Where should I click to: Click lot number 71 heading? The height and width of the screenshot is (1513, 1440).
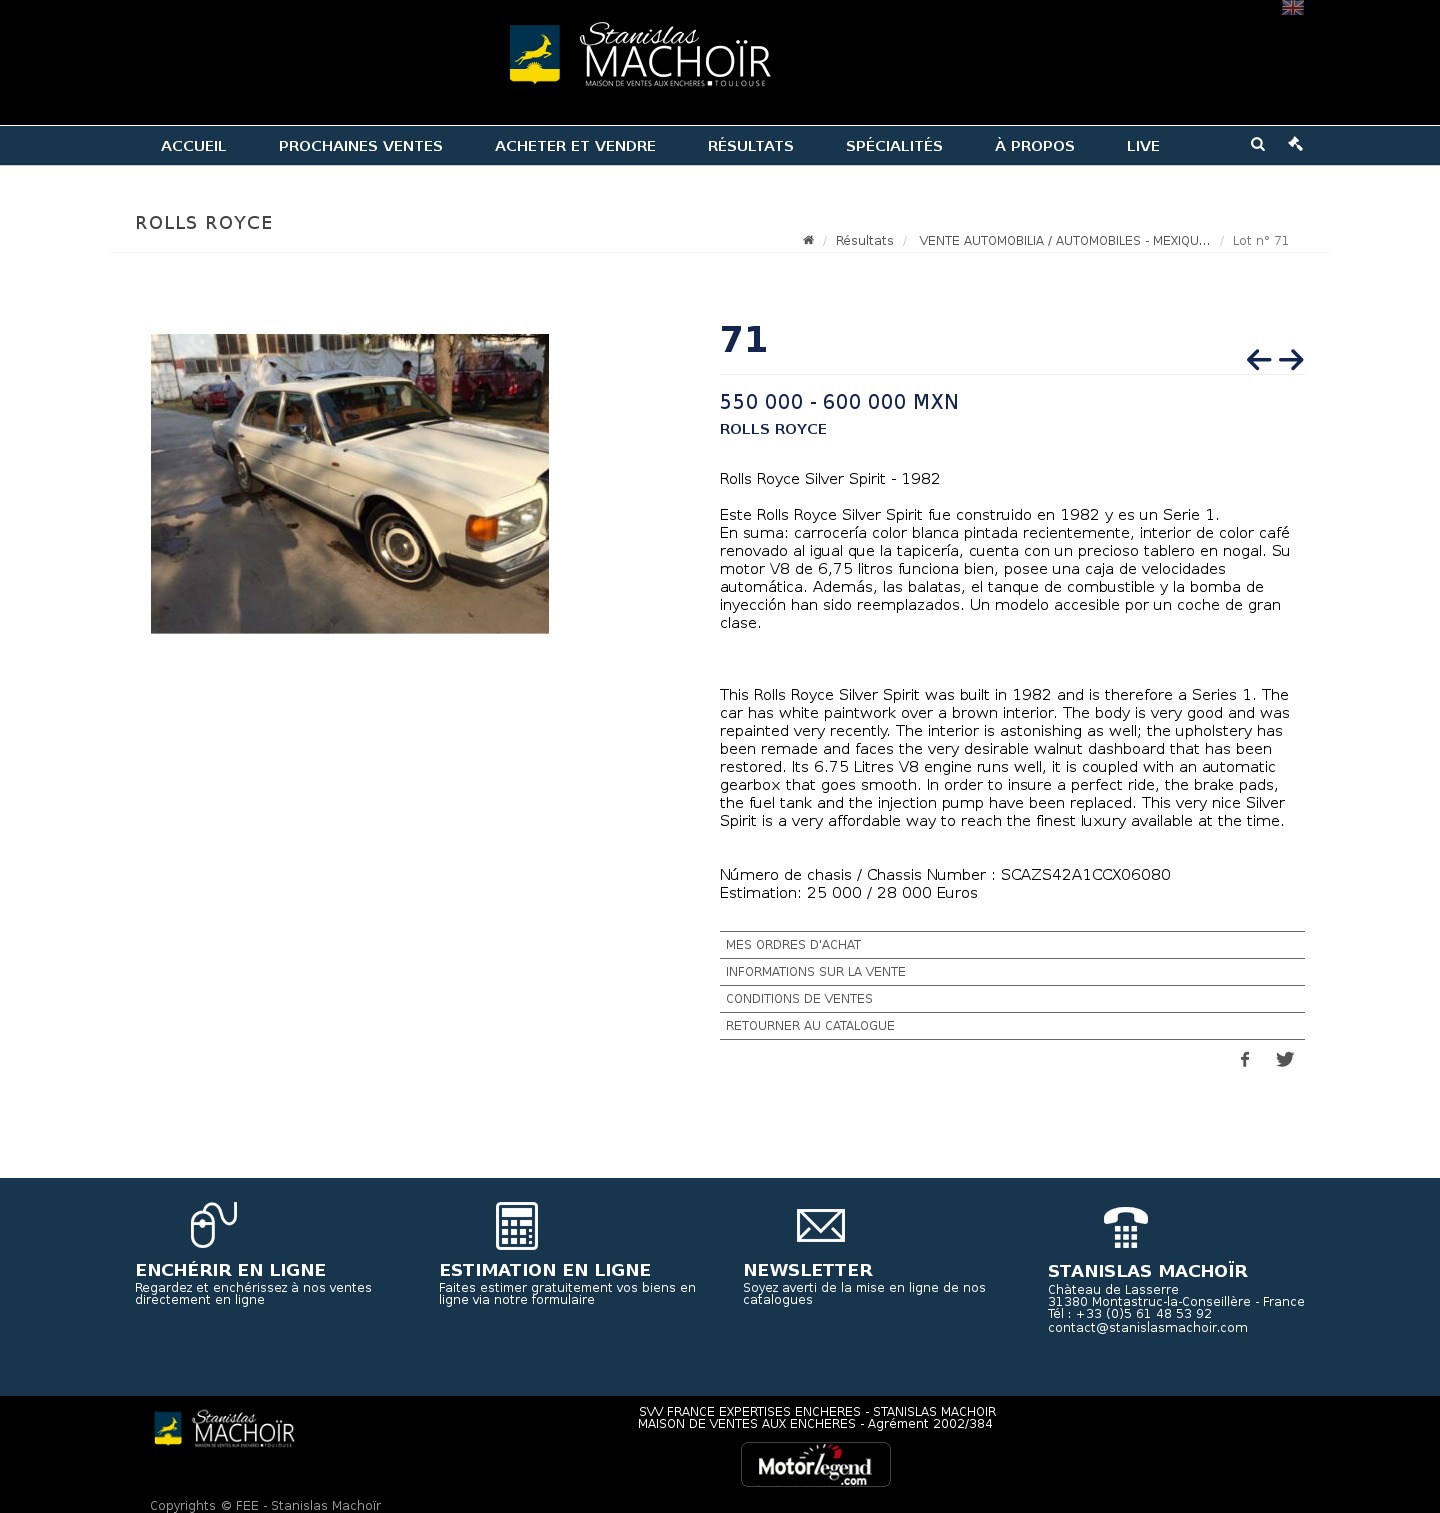tap(744, 340)
